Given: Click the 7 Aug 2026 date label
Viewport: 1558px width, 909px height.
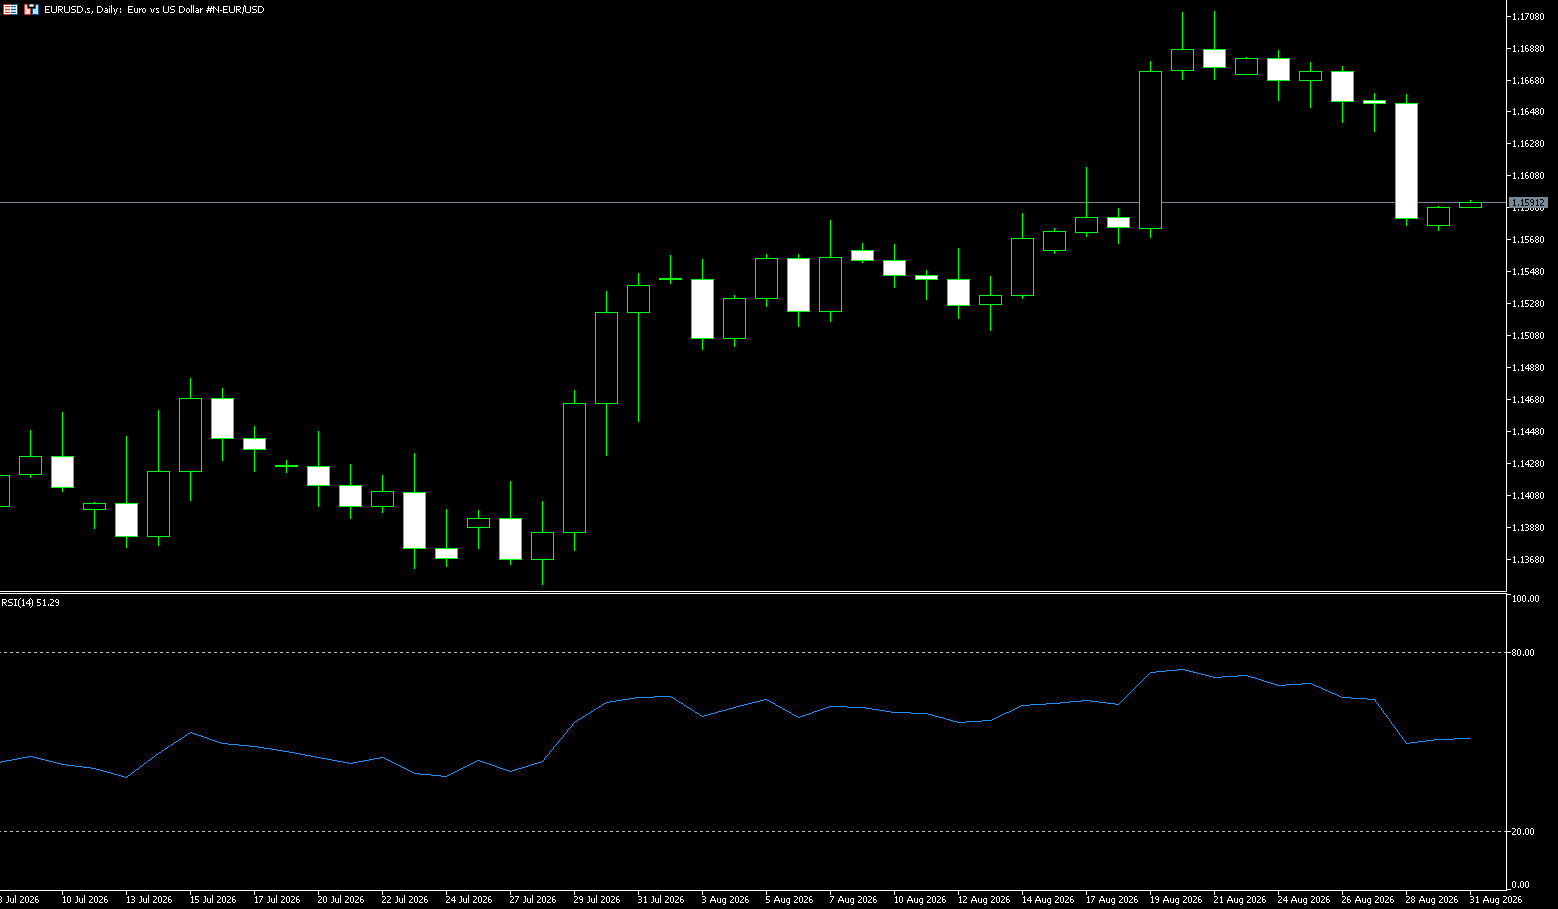Looking at the screenshot, I should tap(853, 900).
